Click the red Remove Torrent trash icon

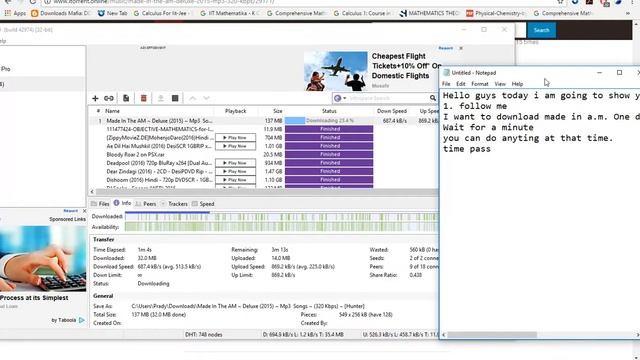[144, 98]
